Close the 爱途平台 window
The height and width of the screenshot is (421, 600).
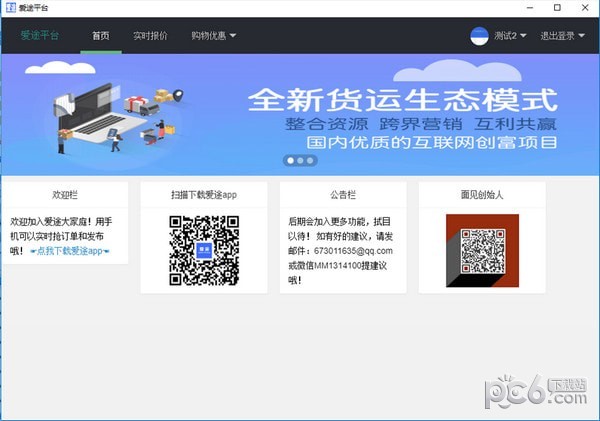point(584,8)
